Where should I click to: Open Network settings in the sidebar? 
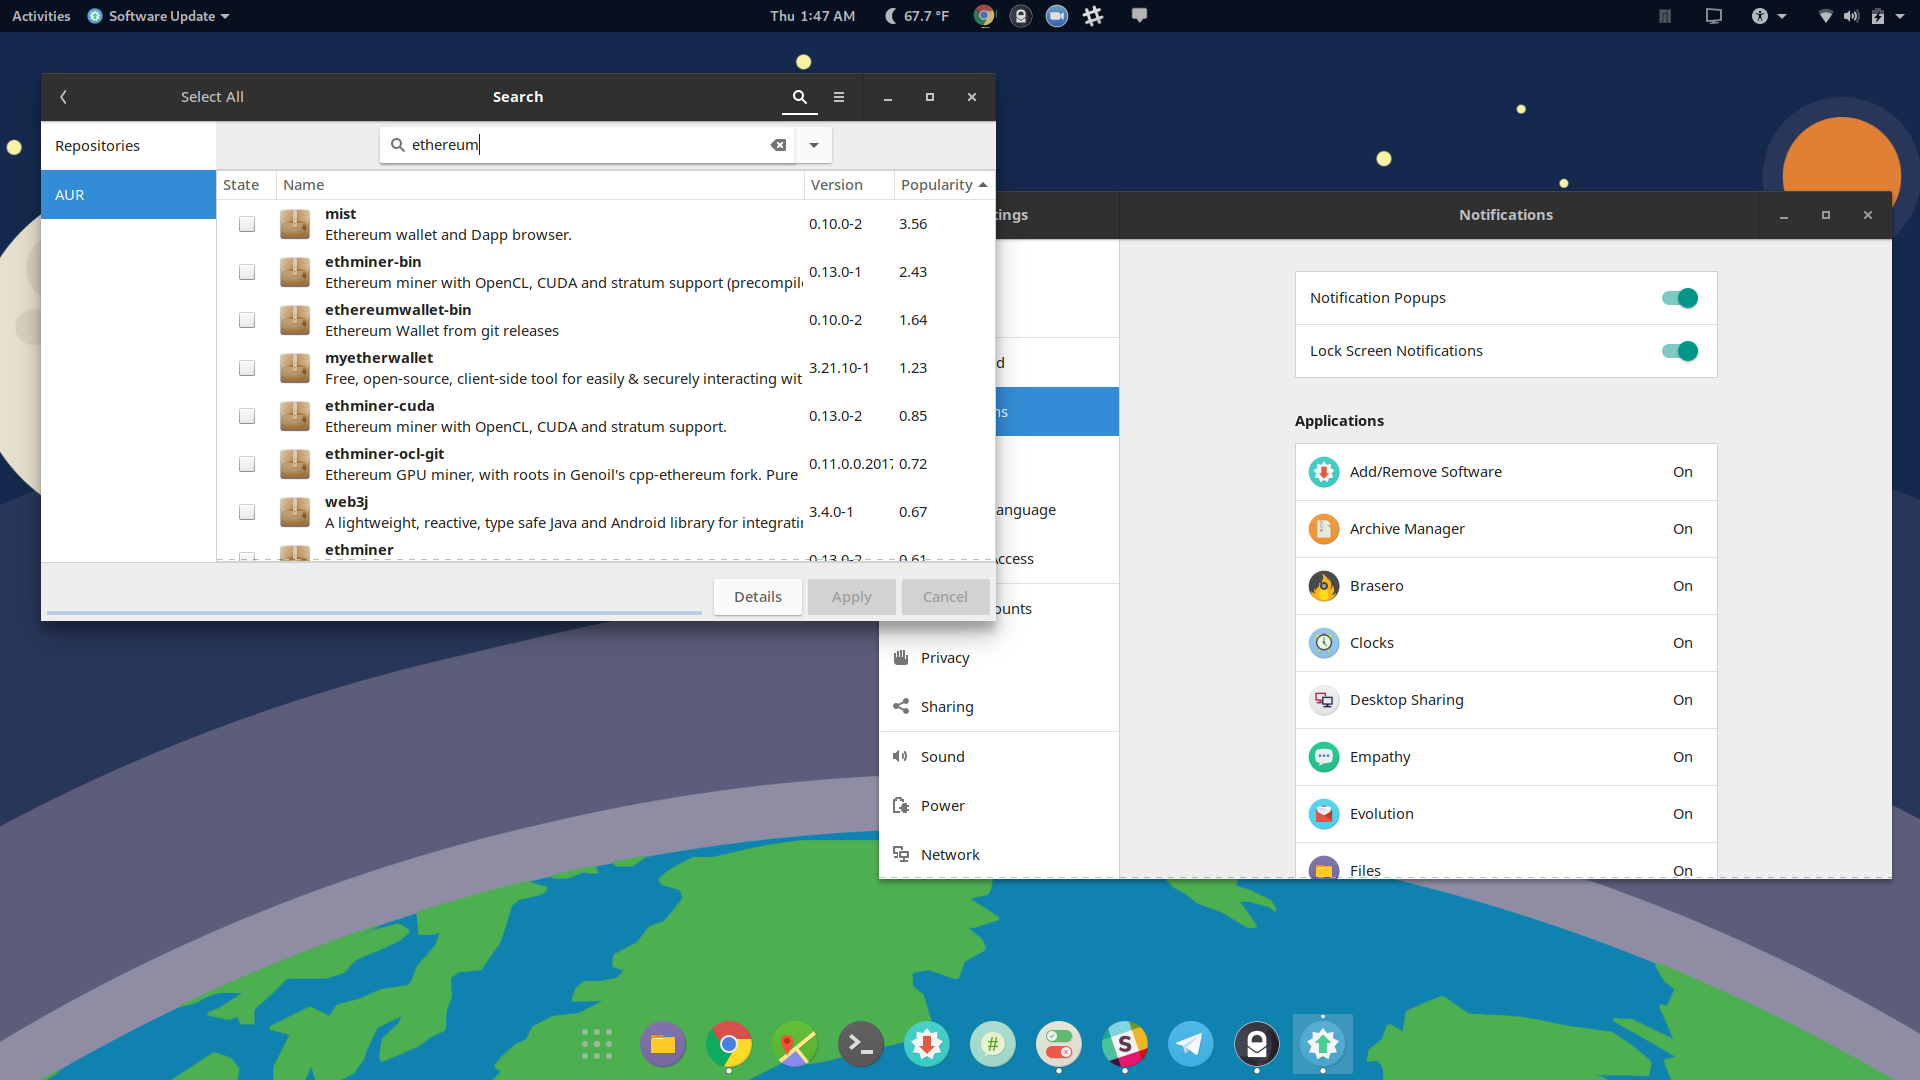click(949, 854)
